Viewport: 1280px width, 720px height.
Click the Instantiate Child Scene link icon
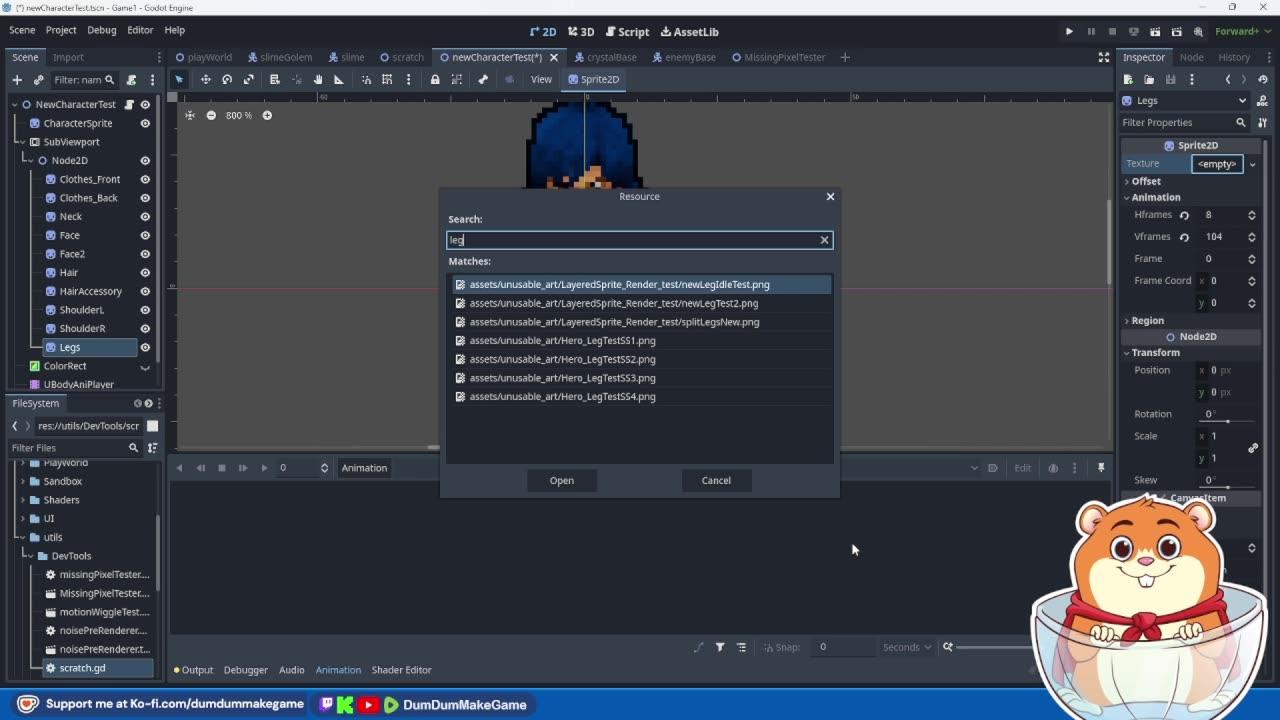(x=38, y=80)
